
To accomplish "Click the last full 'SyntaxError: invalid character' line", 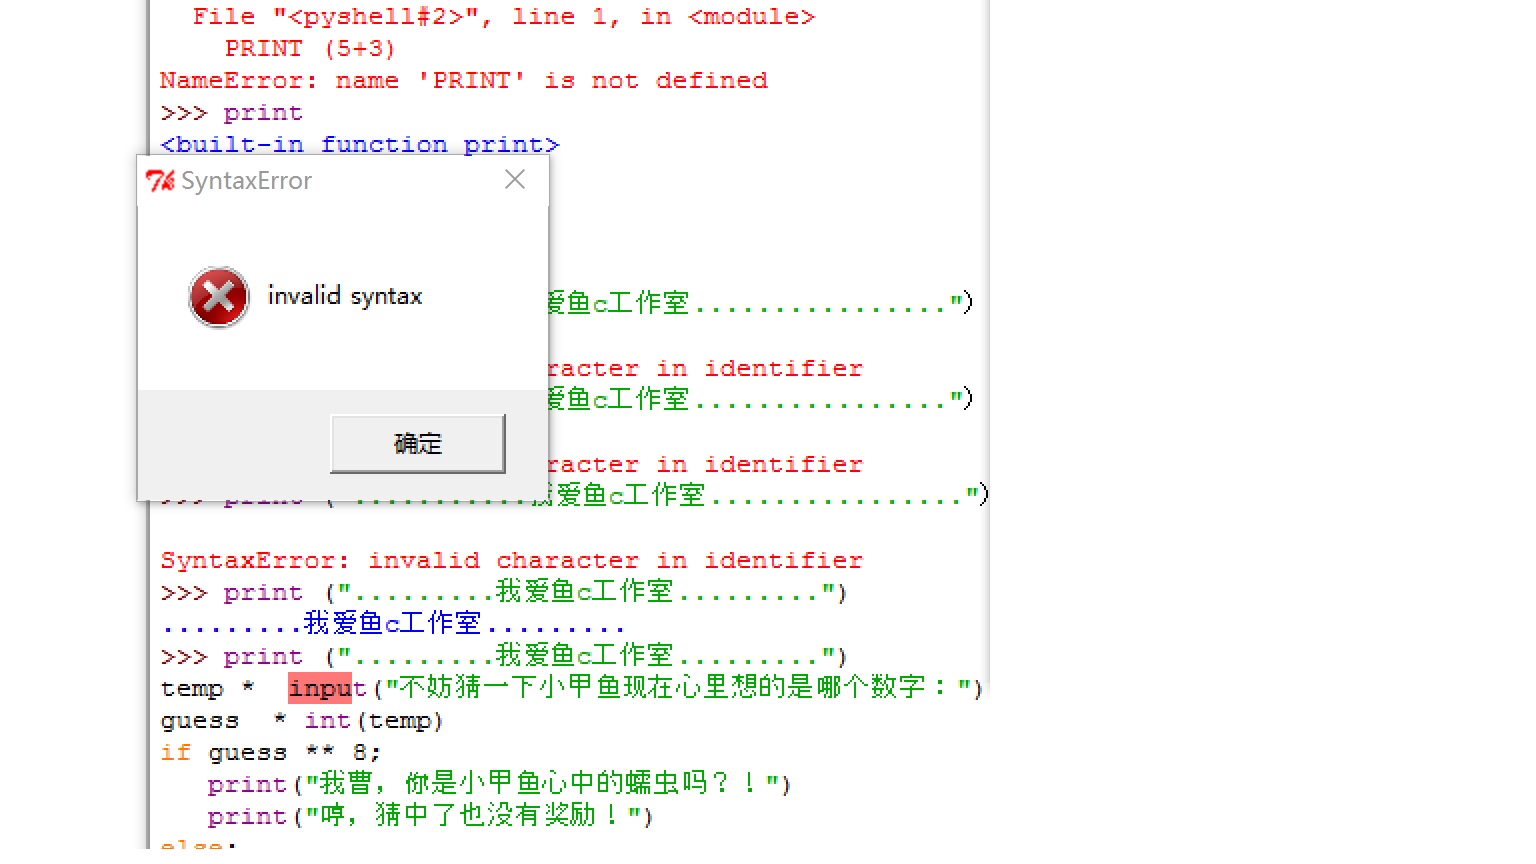I will (511, 561).
